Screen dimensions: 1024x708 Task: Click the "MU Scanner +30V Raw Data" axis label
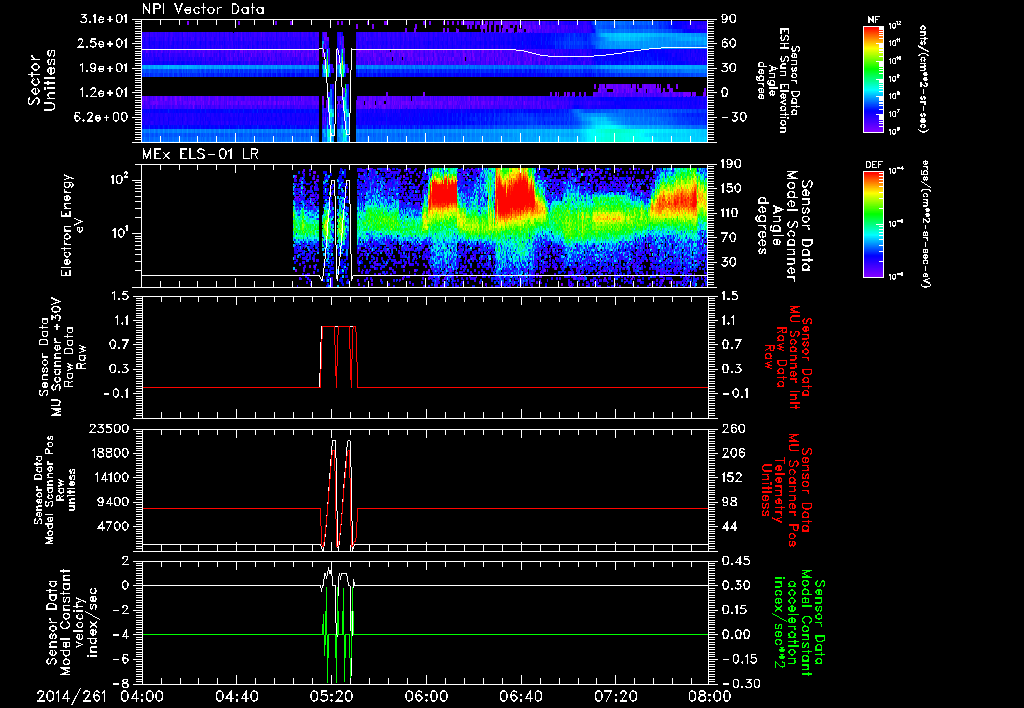pos(63,357)
